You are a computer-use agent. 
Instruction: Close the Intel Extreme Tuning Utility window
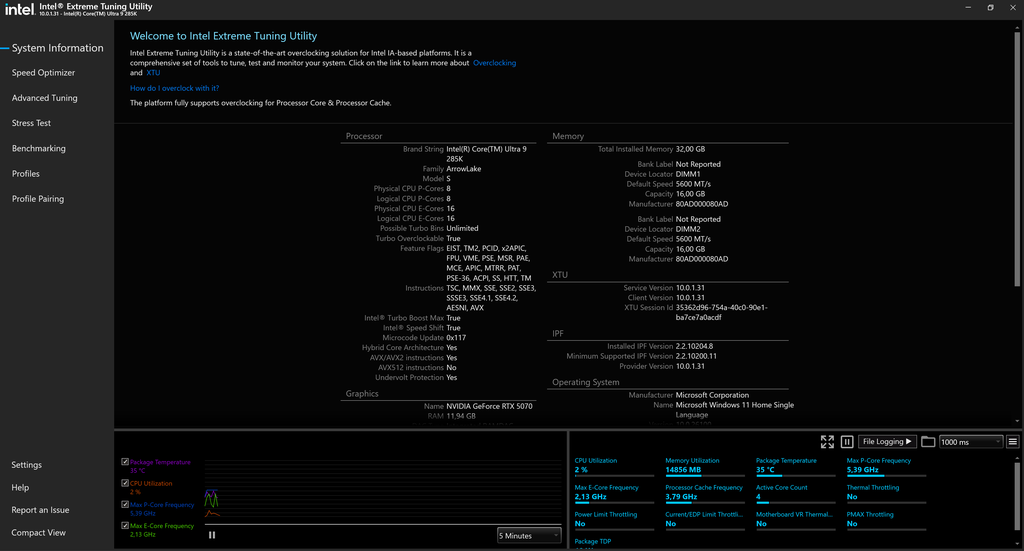(1012, 7)
